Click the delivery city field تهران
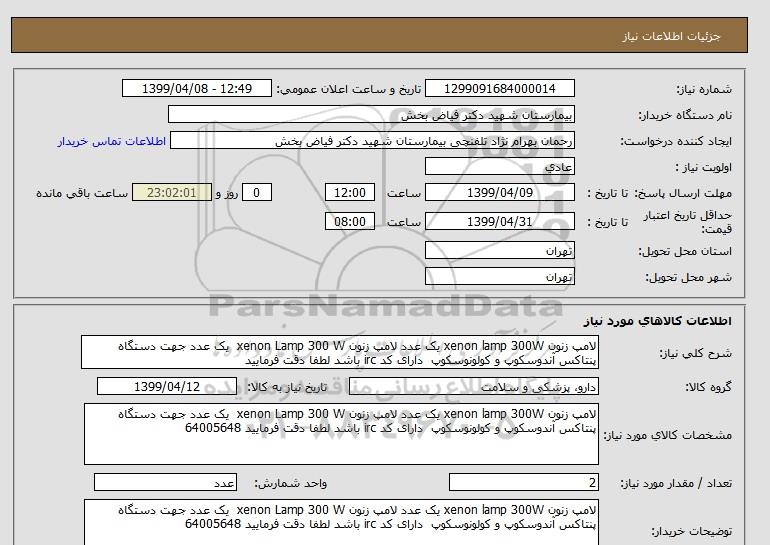The width and height of the screenshot is (770, 545). [499, 276]
